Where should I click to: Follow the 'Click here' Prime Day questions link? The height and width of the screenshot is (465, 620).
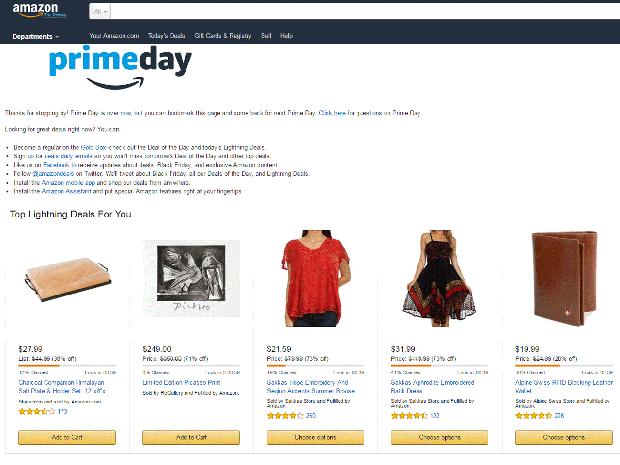pos(332,113)
